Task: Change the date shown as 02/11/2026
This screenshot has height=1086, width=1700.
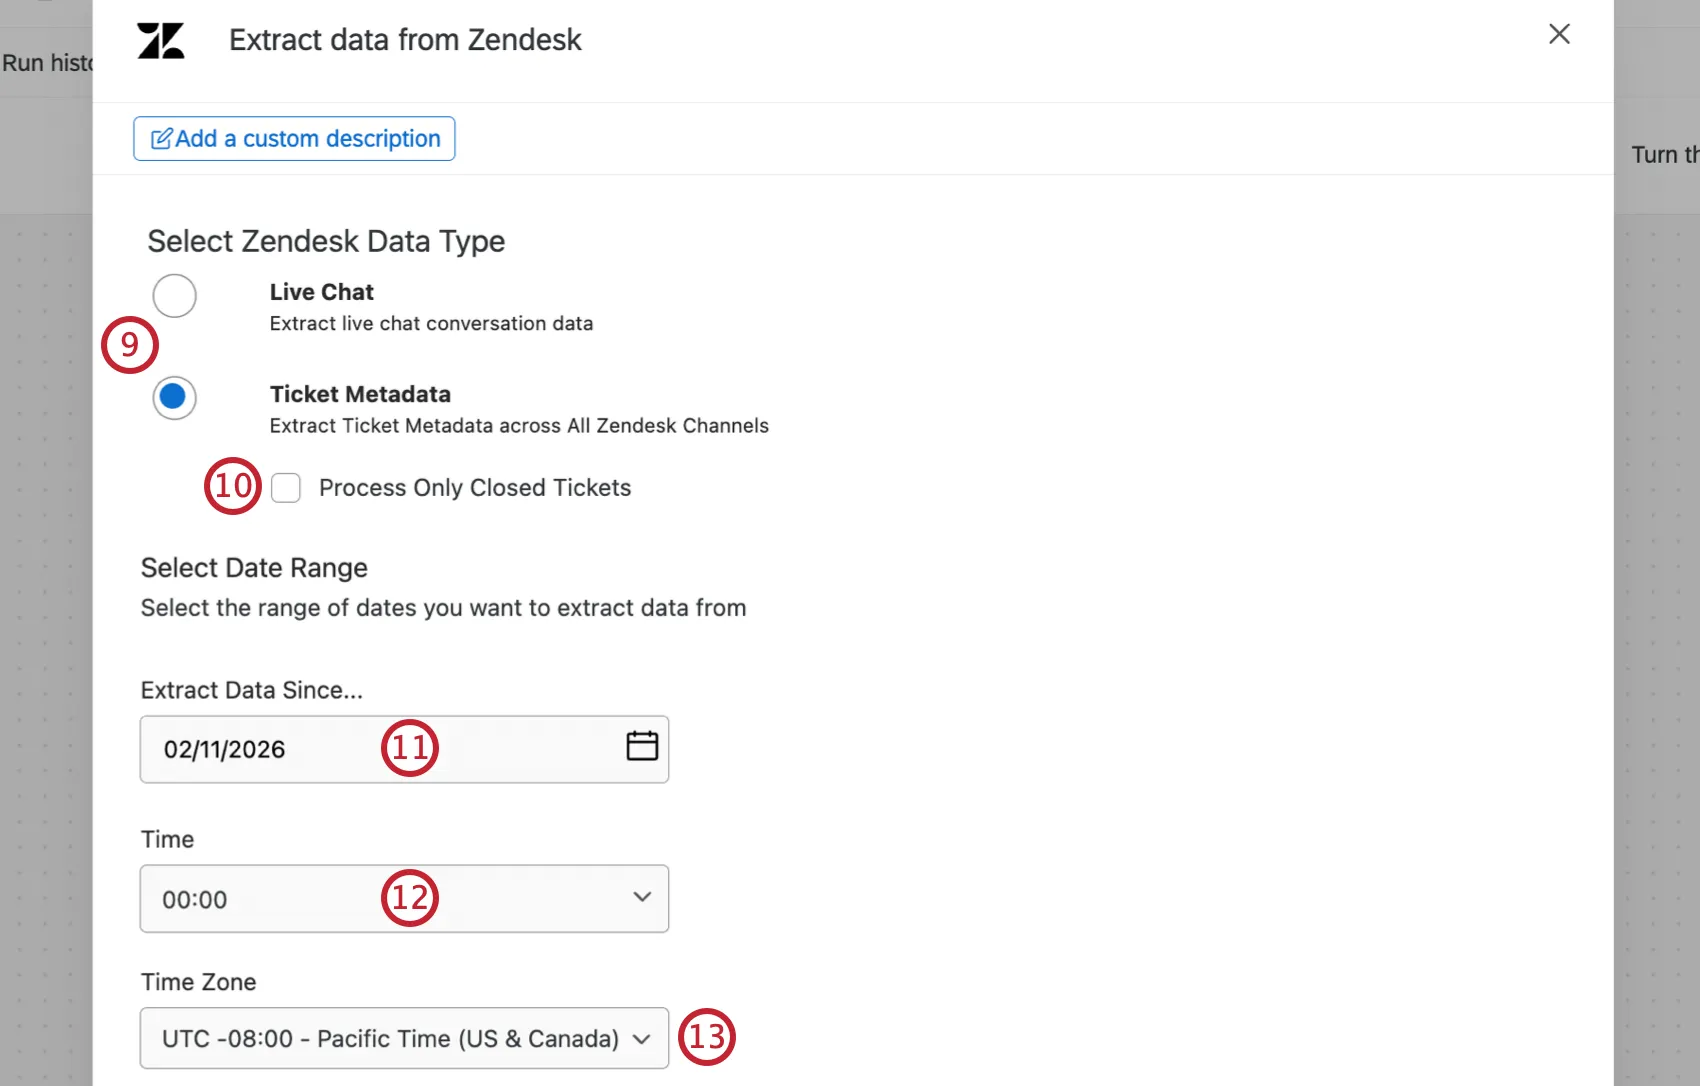Action: [x=224, y=749]
